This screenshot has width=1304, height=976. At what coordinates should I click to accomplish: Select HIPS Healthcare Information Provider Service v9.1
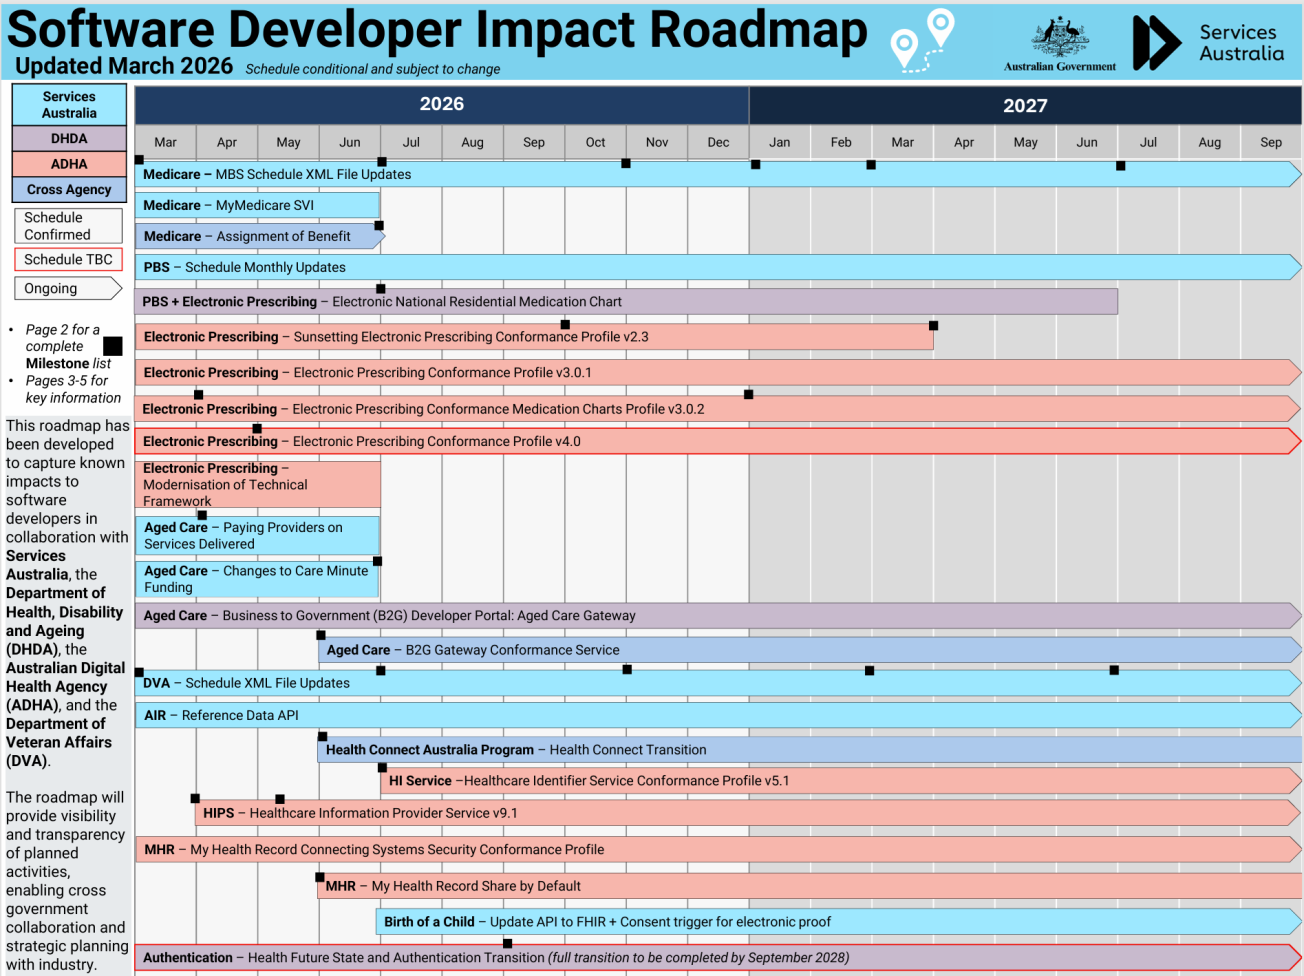(748, 813)
